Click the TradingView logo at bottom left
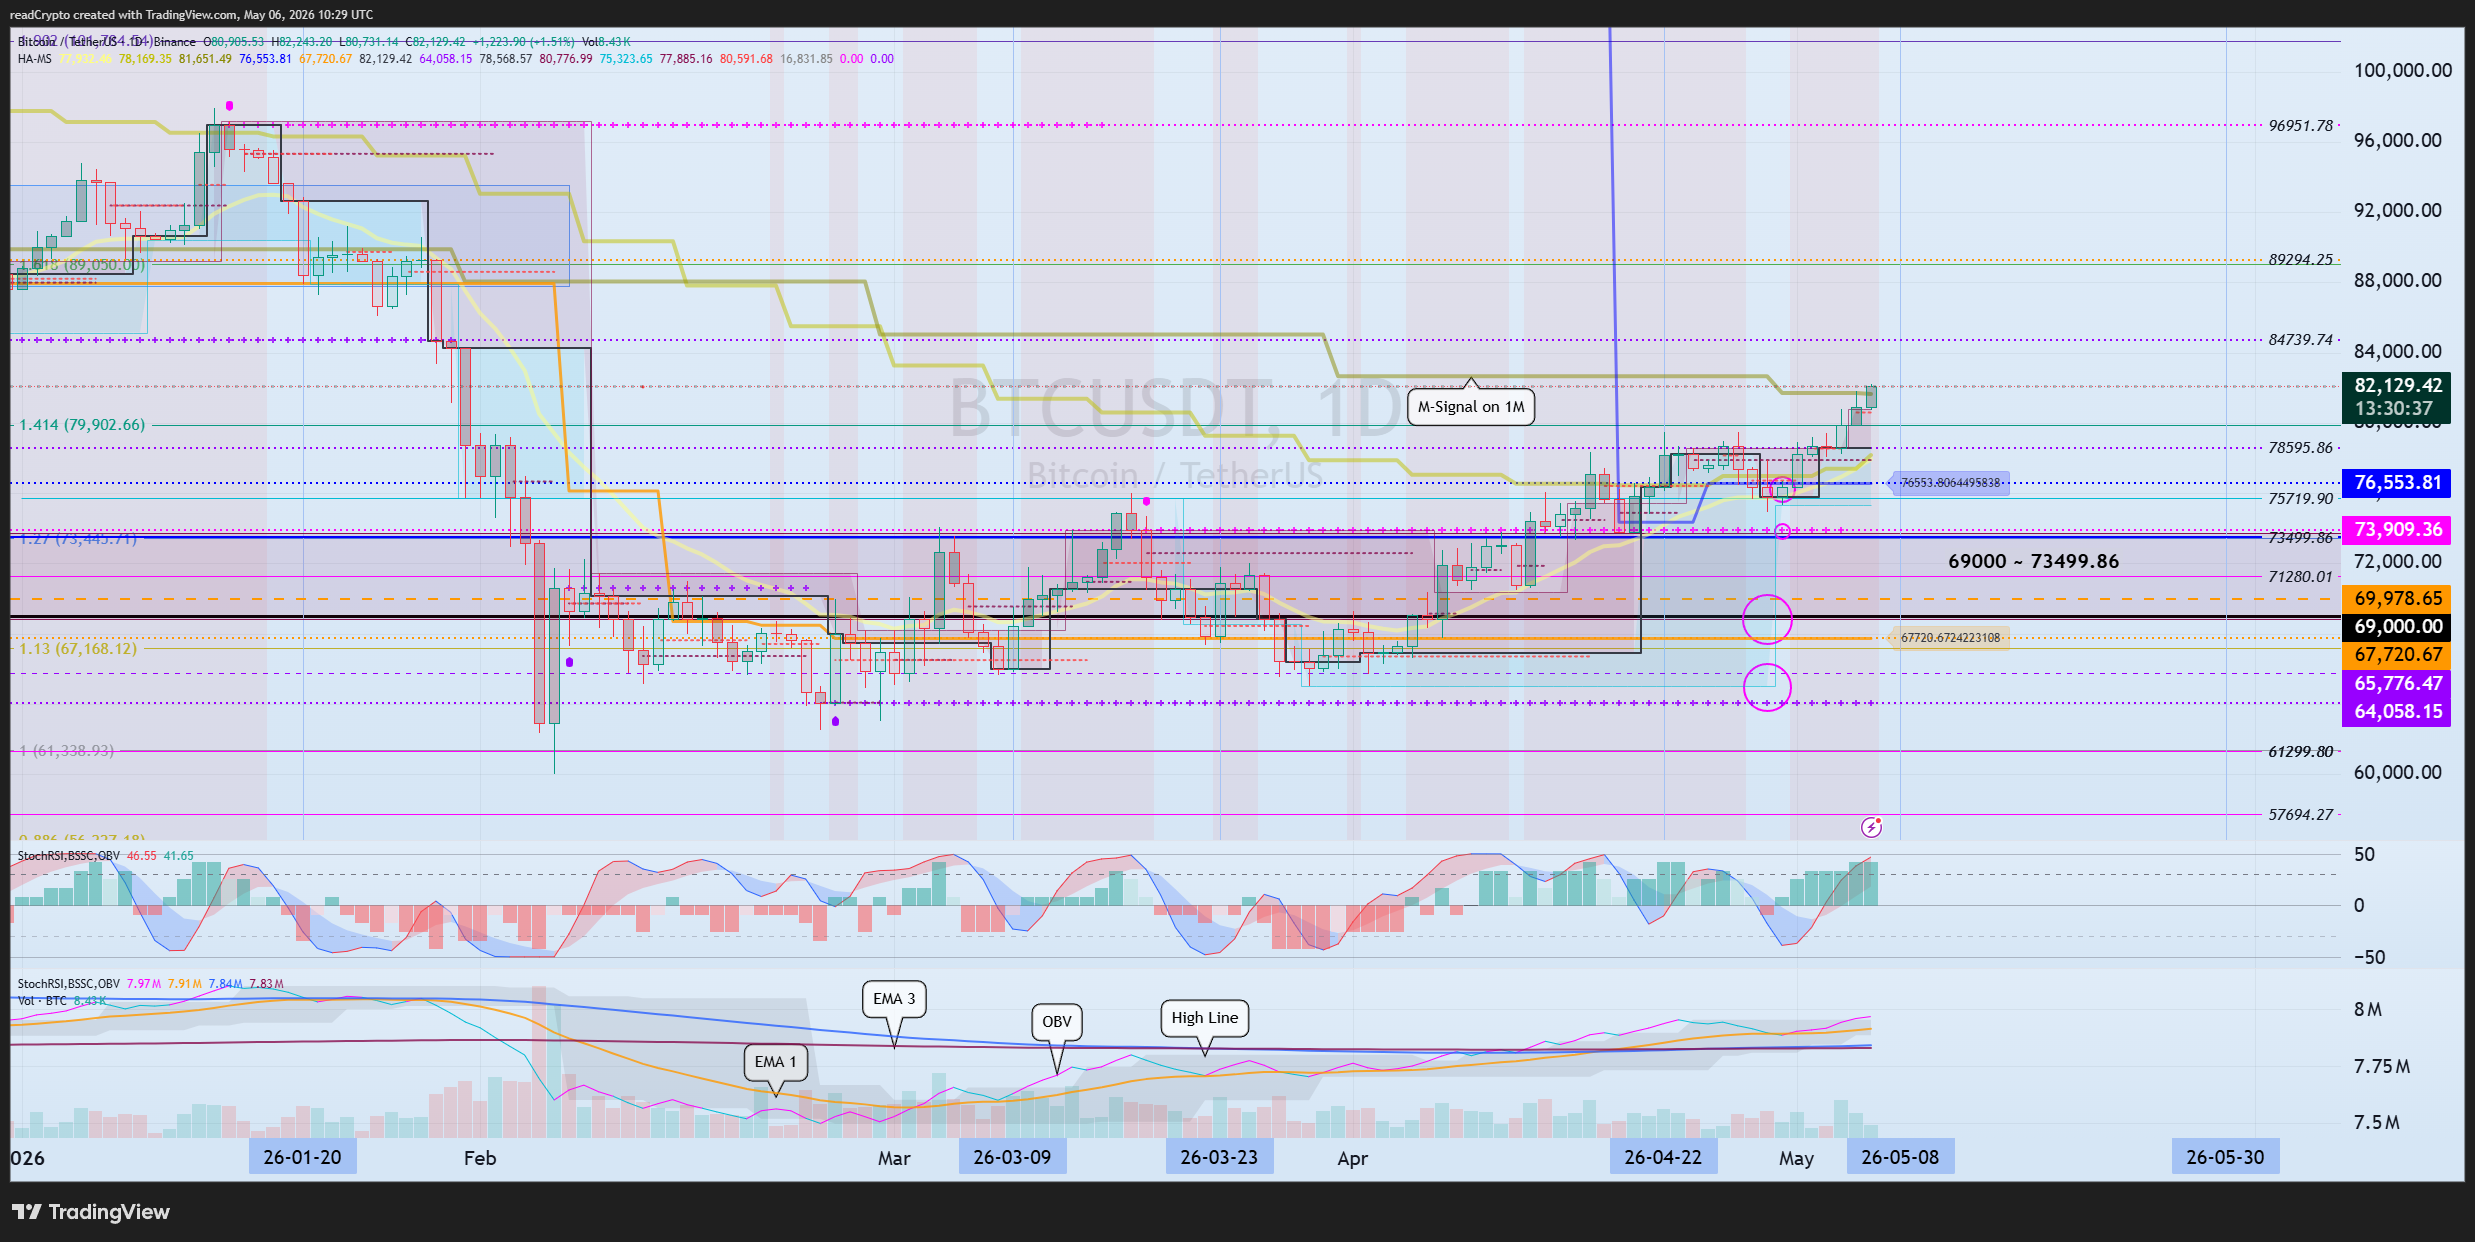The image size is (2475, 1242). pos(91,1212)
